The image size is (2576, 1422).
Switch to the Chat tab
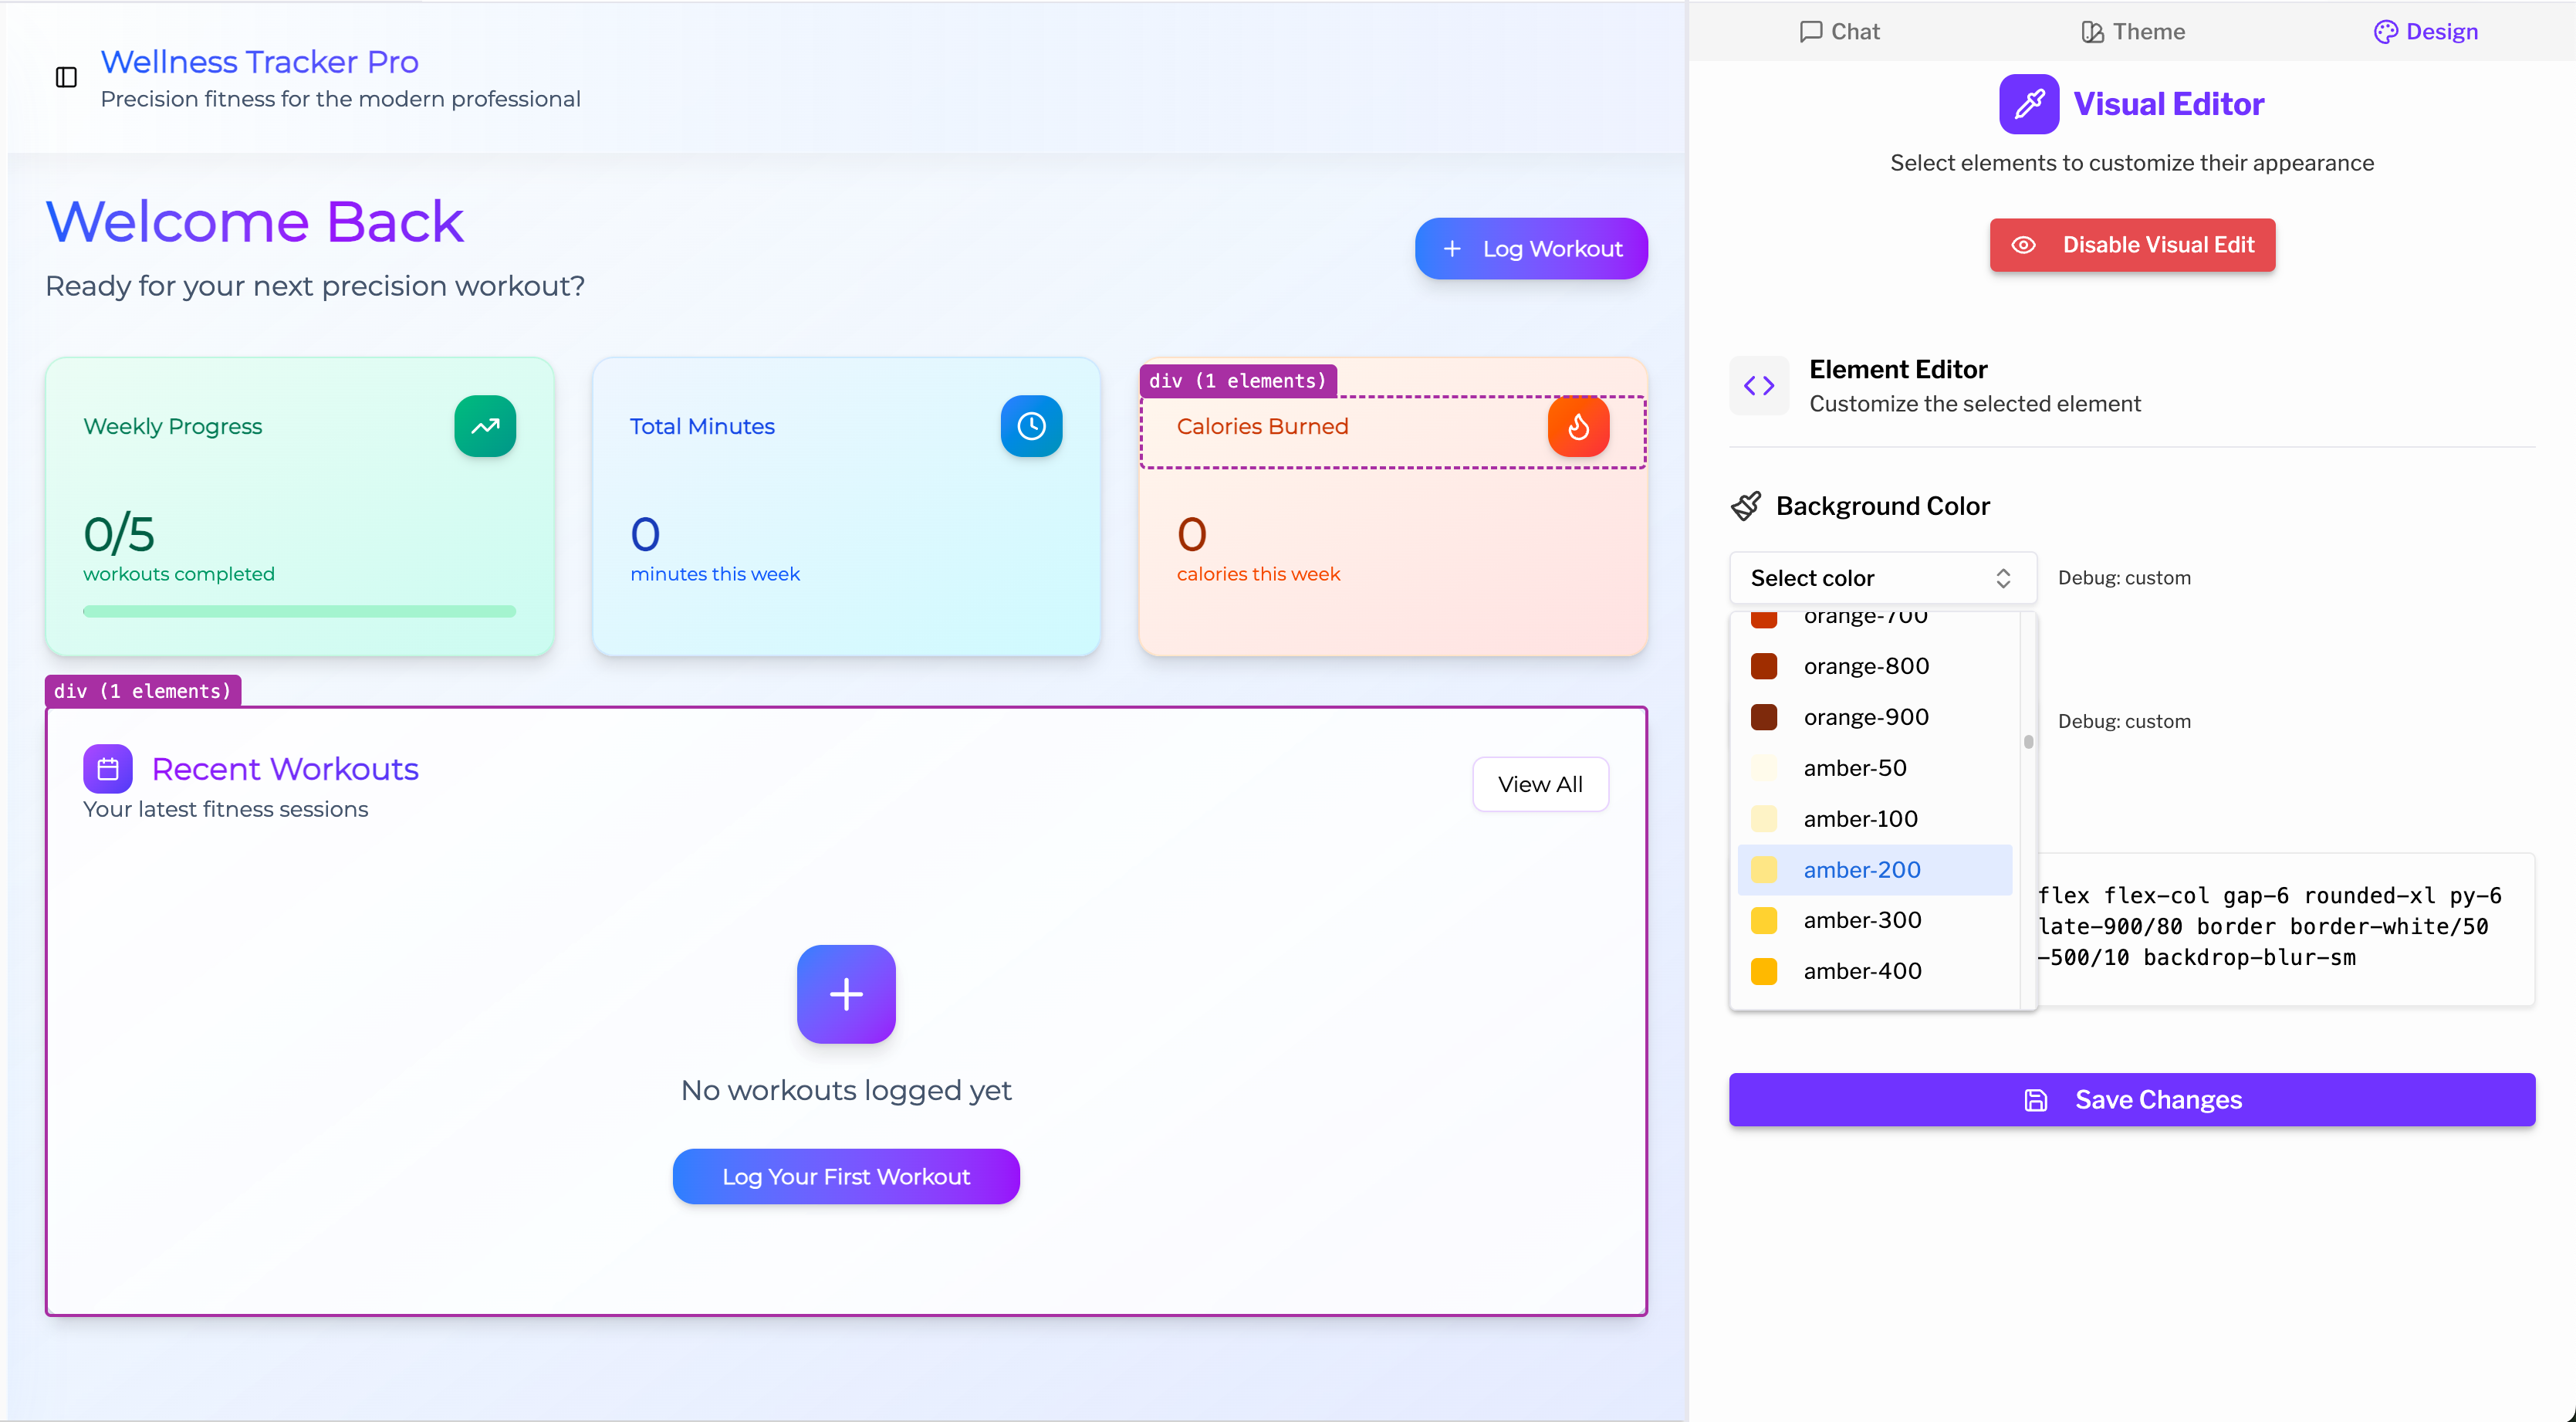pos(1839,31)
